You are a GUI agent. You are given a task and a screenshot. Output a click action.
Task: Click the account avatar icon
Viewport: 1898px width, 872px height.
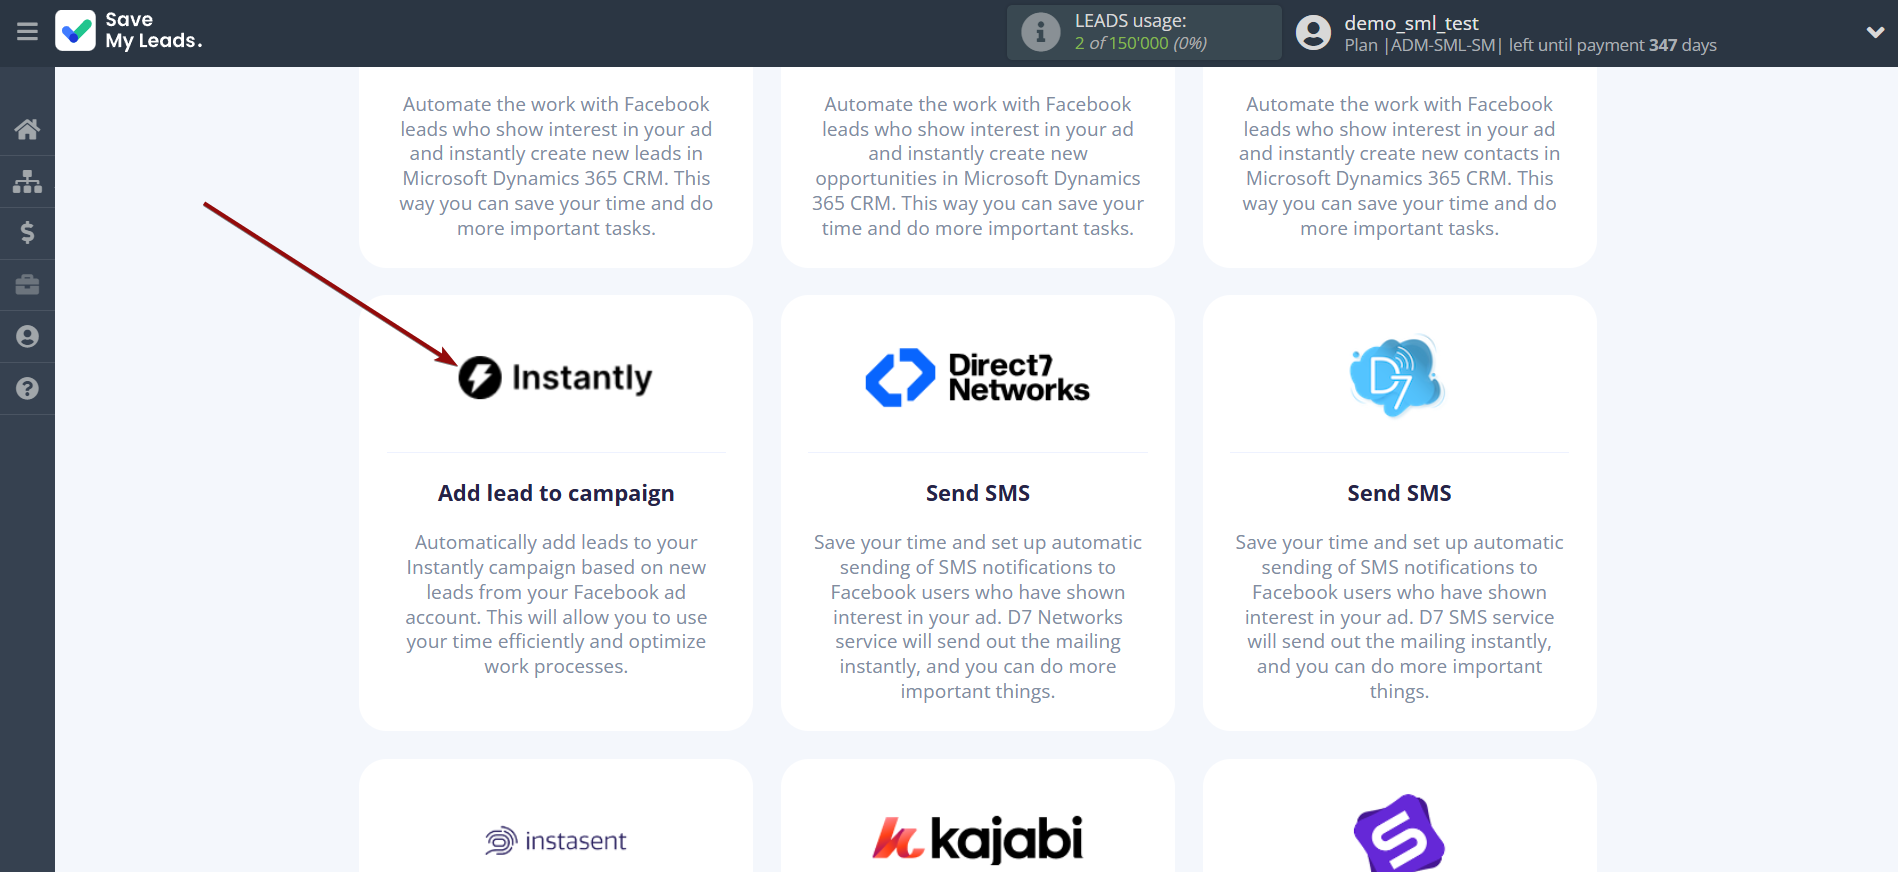point(1313,32)
